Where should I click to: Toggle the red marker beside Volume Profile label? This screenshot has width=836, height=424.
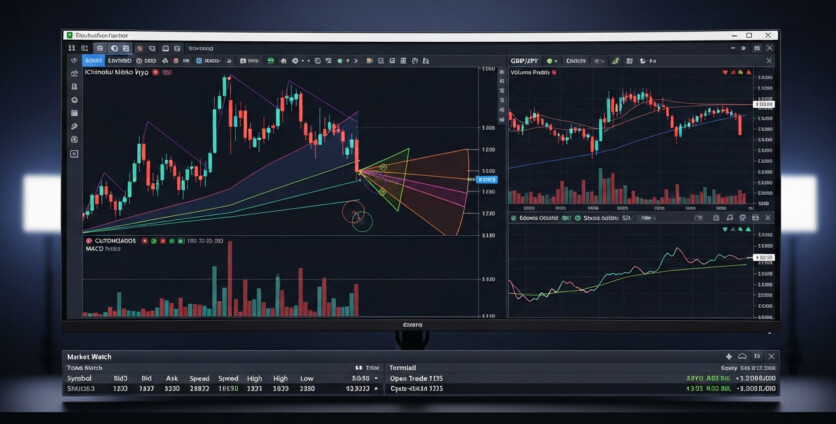pos(553,73)
